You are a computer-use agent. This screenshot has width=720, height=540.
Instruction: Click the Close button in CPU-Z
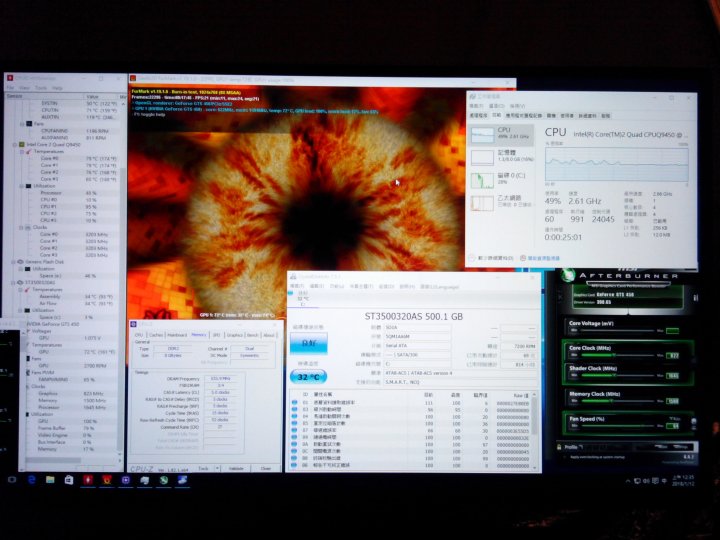pos(265,468)
